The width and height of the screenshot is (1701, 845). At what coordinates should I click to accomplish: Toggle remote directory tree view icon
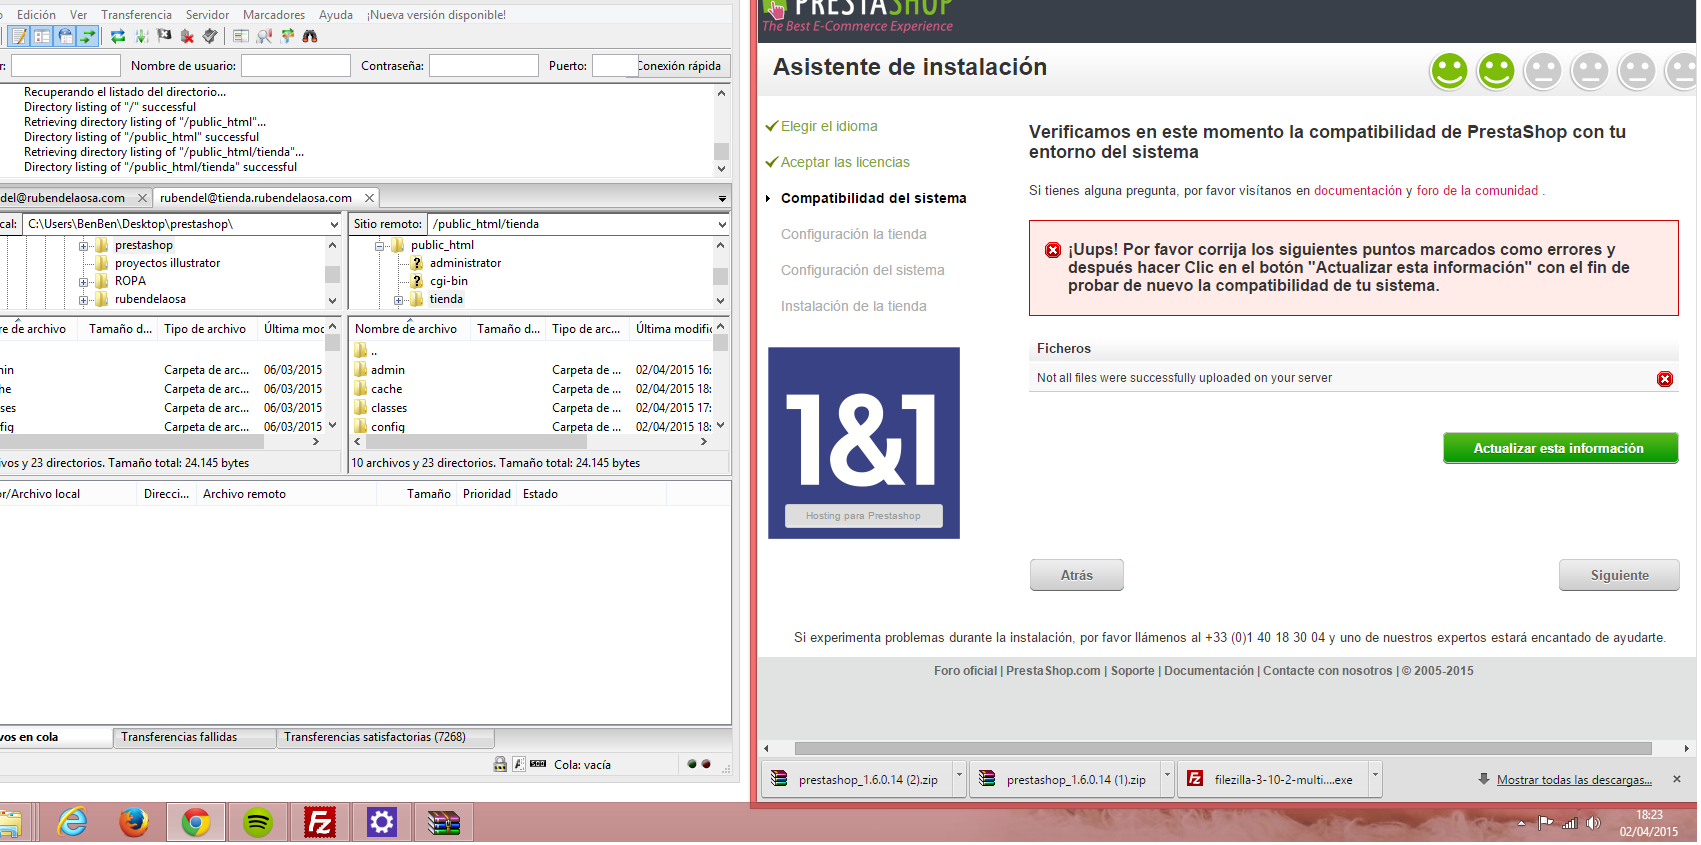[x=65, y=37]
